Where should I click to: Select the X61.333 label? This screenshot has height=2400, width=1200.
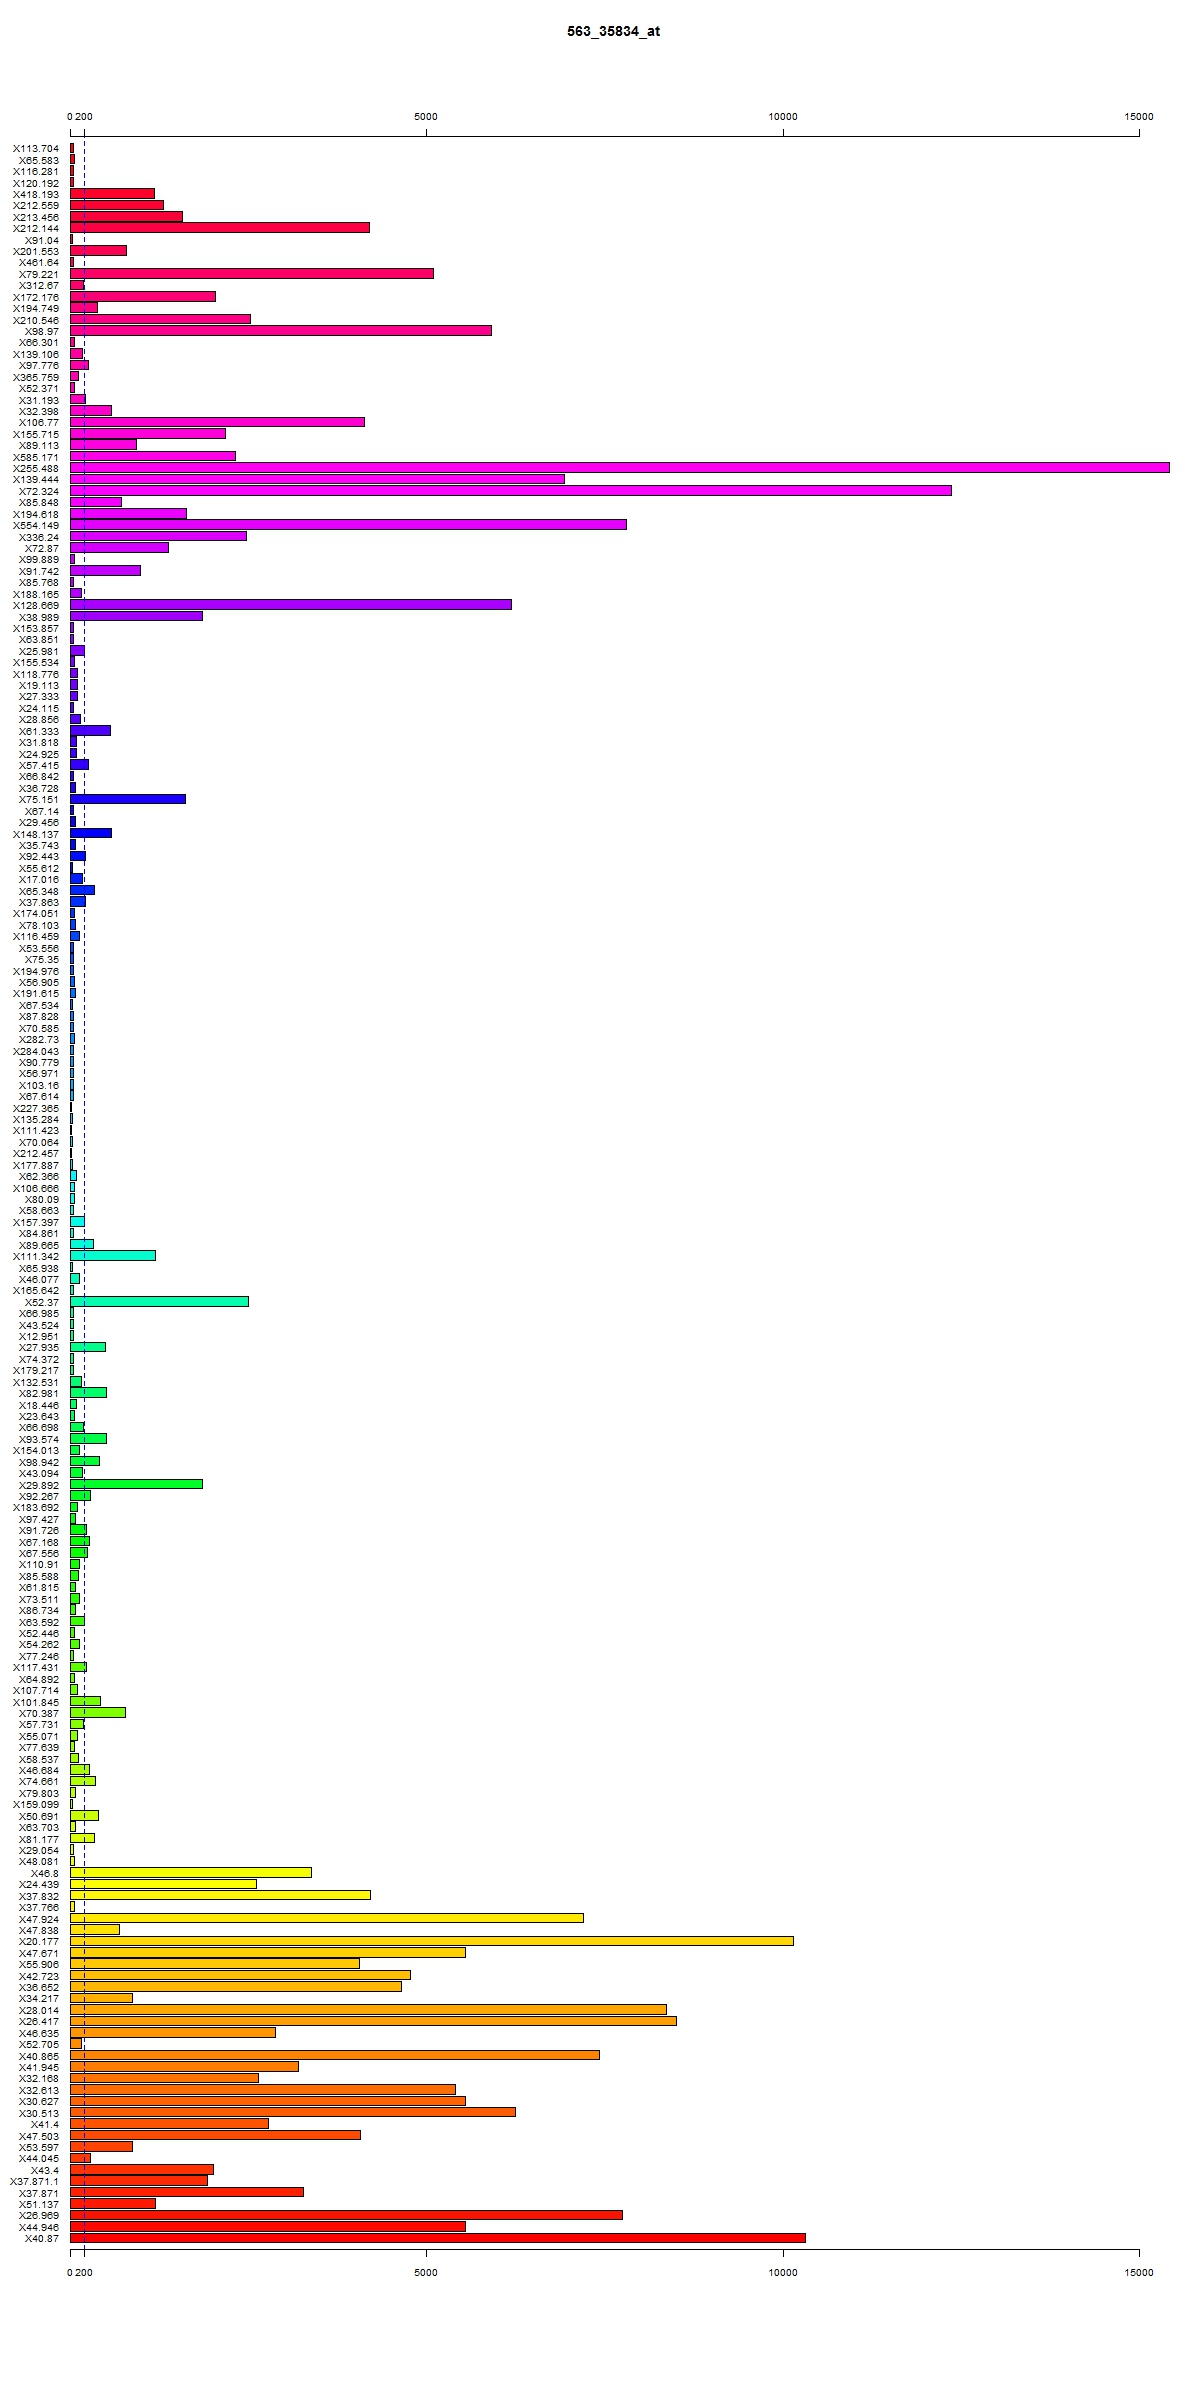click(39, 731)
